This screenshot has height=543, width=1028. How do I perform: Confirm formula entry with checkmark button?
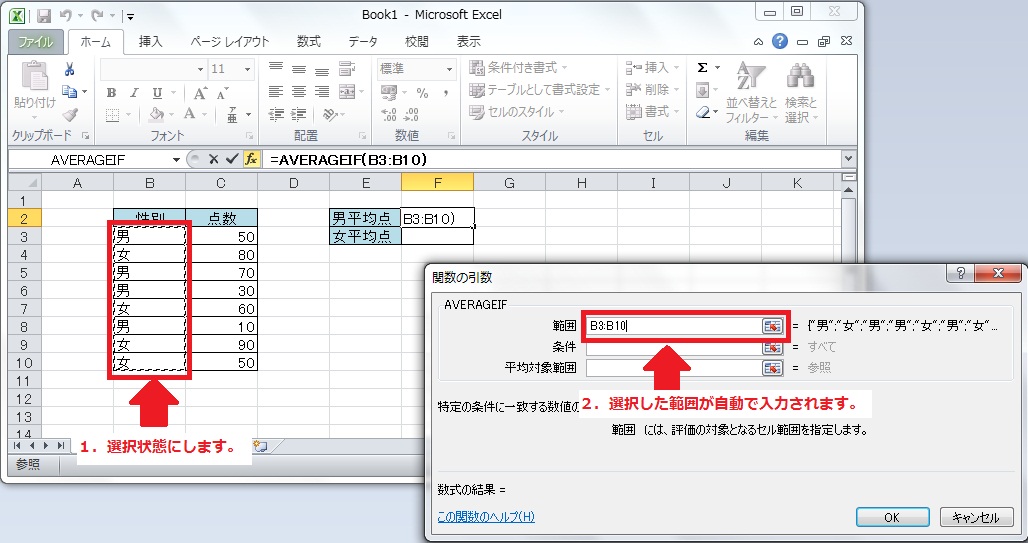tap(231, 159)
